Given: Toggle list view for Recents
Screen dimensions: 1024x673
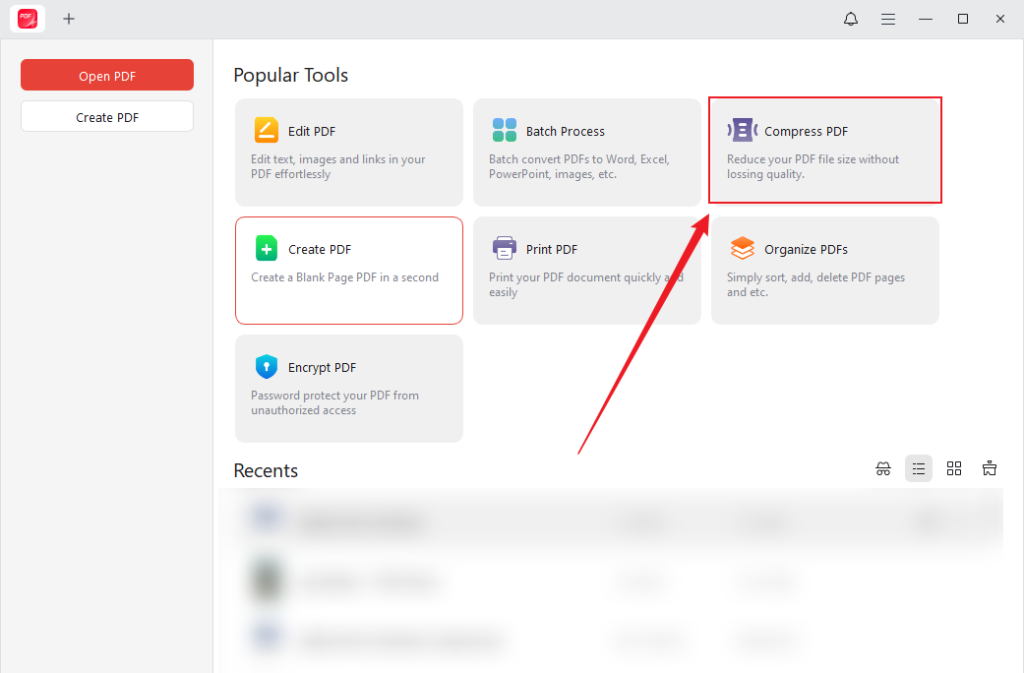Looking at the screenshot, I should [x=918, y=468].
